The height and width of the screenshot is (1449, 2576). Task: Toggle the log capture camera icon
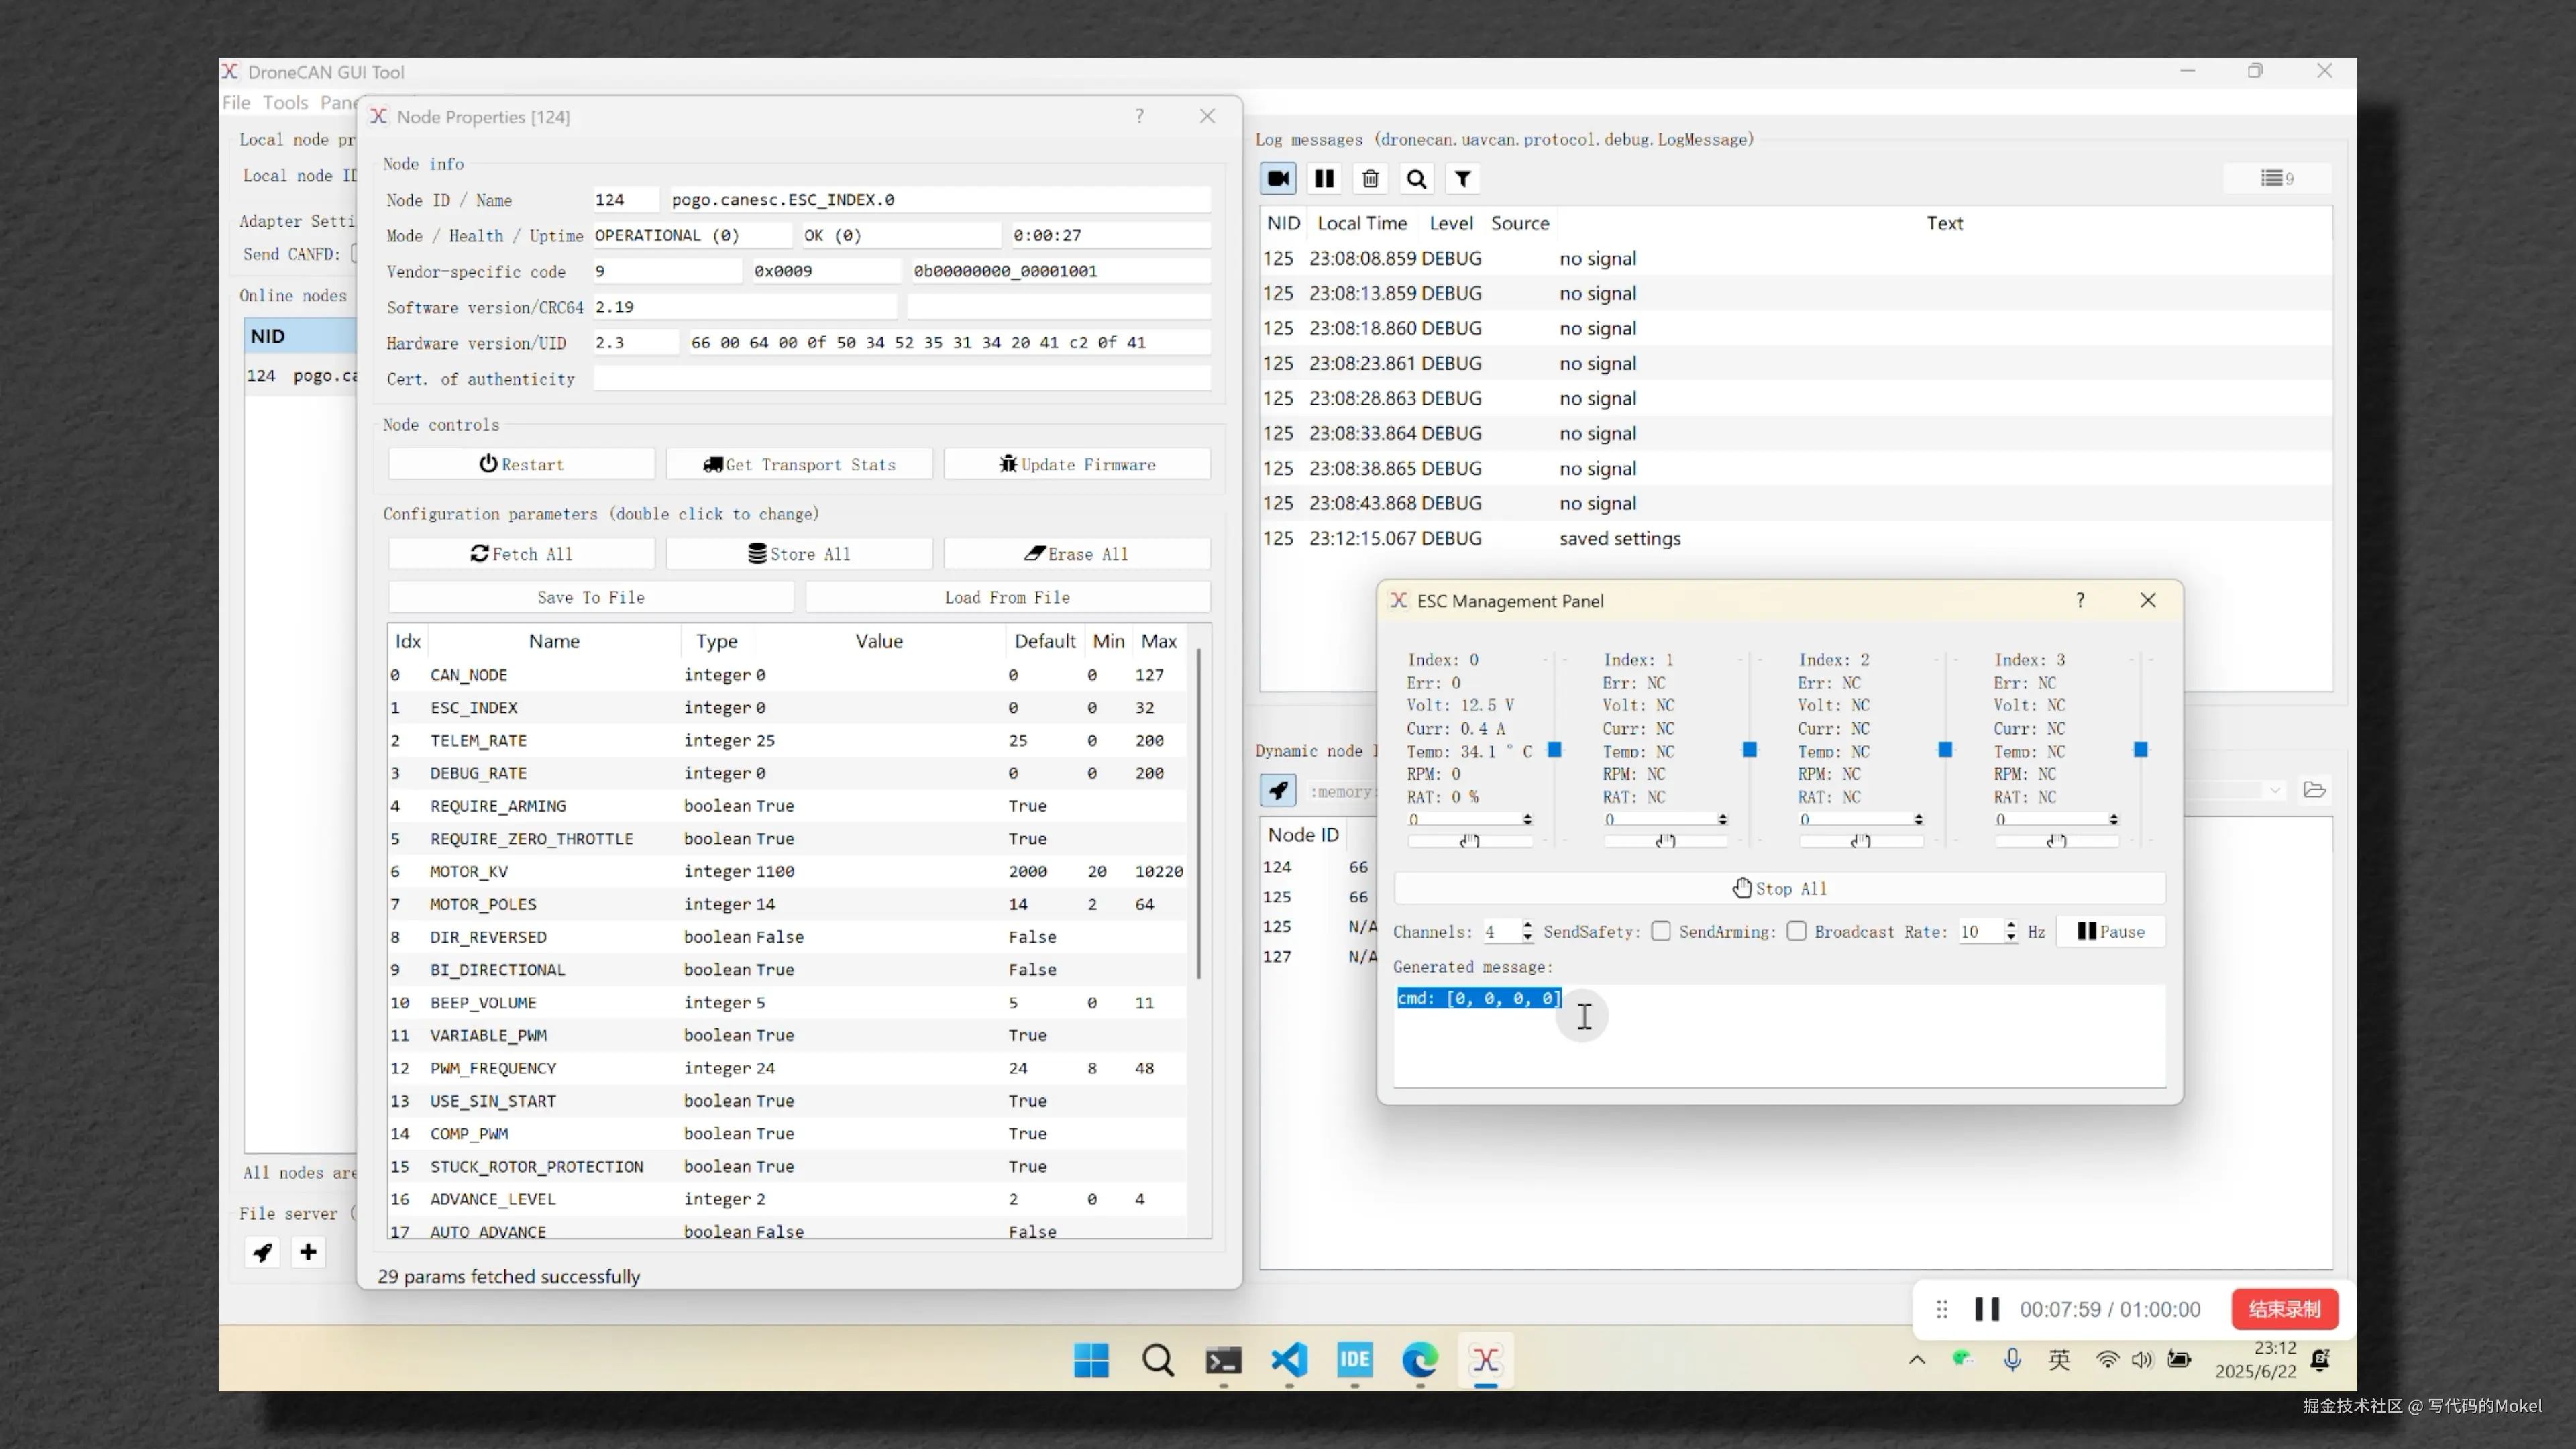pyautogui.click(x=1278, y=179)
